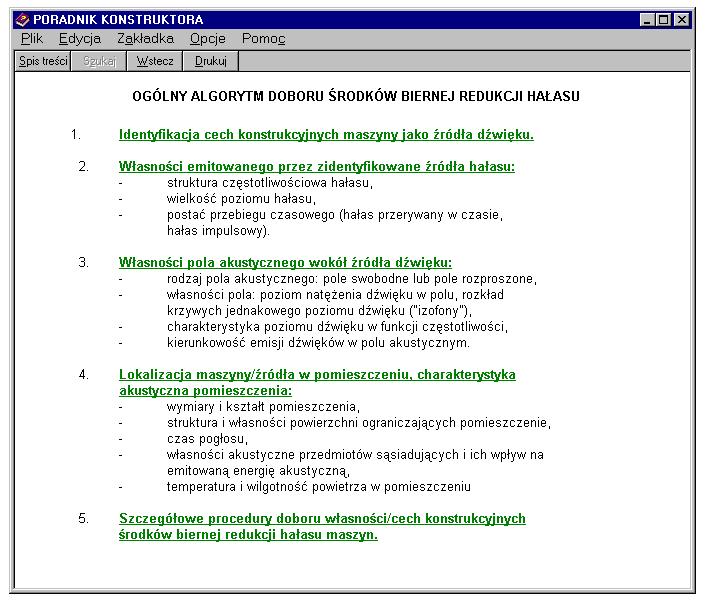
Task: Click text 'struktura i własności powierzchni ograniczających'
Action: (312, 422)
